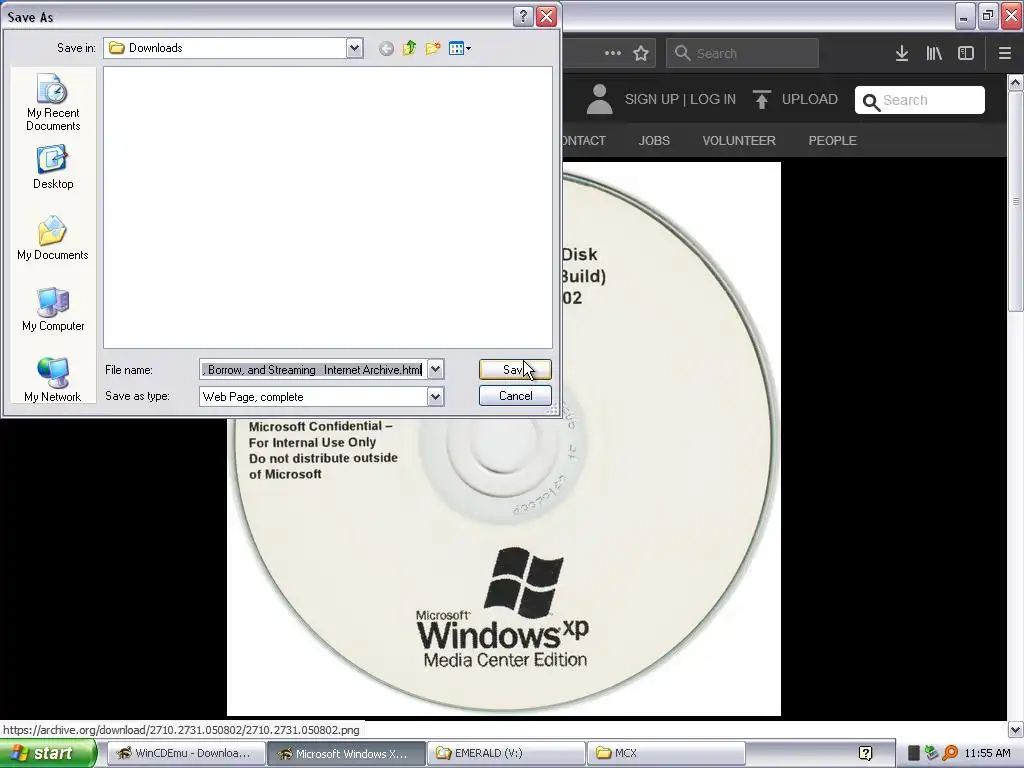Switch to Microsoft Windows X... taskbar window
1024x768 pixels.
tap(346, 754)
